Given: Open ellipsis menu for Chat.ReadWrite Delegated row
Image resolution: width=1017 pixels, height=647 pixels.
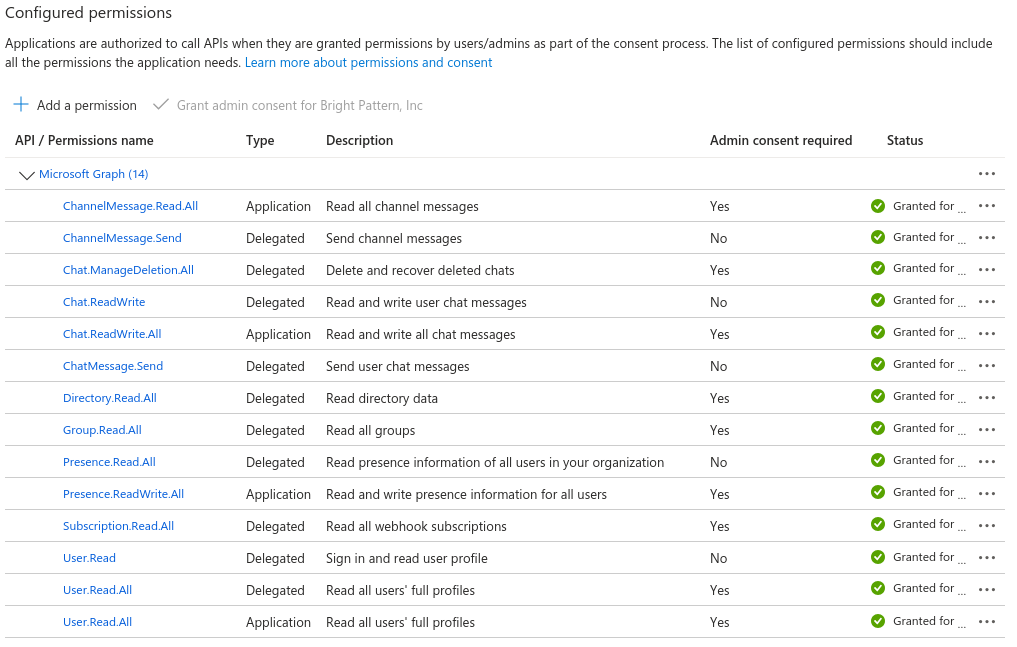Looking at the screenshot, I should click(x=987, y=301).
